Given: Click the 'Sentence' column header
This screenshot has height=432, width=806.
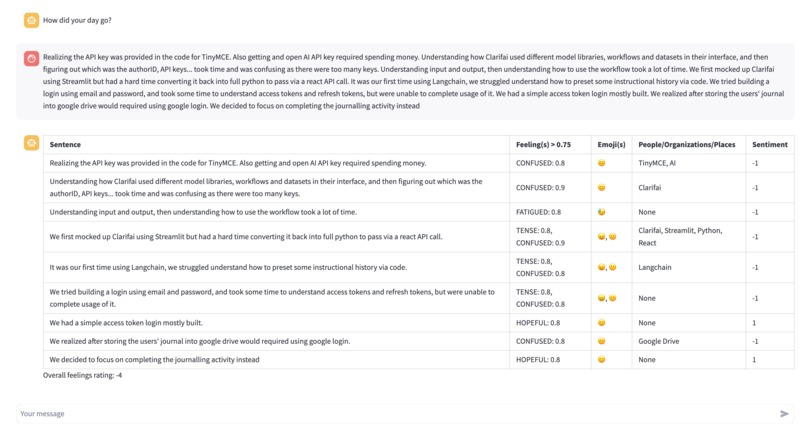Looking at the screenshot, I should point(65,145).
